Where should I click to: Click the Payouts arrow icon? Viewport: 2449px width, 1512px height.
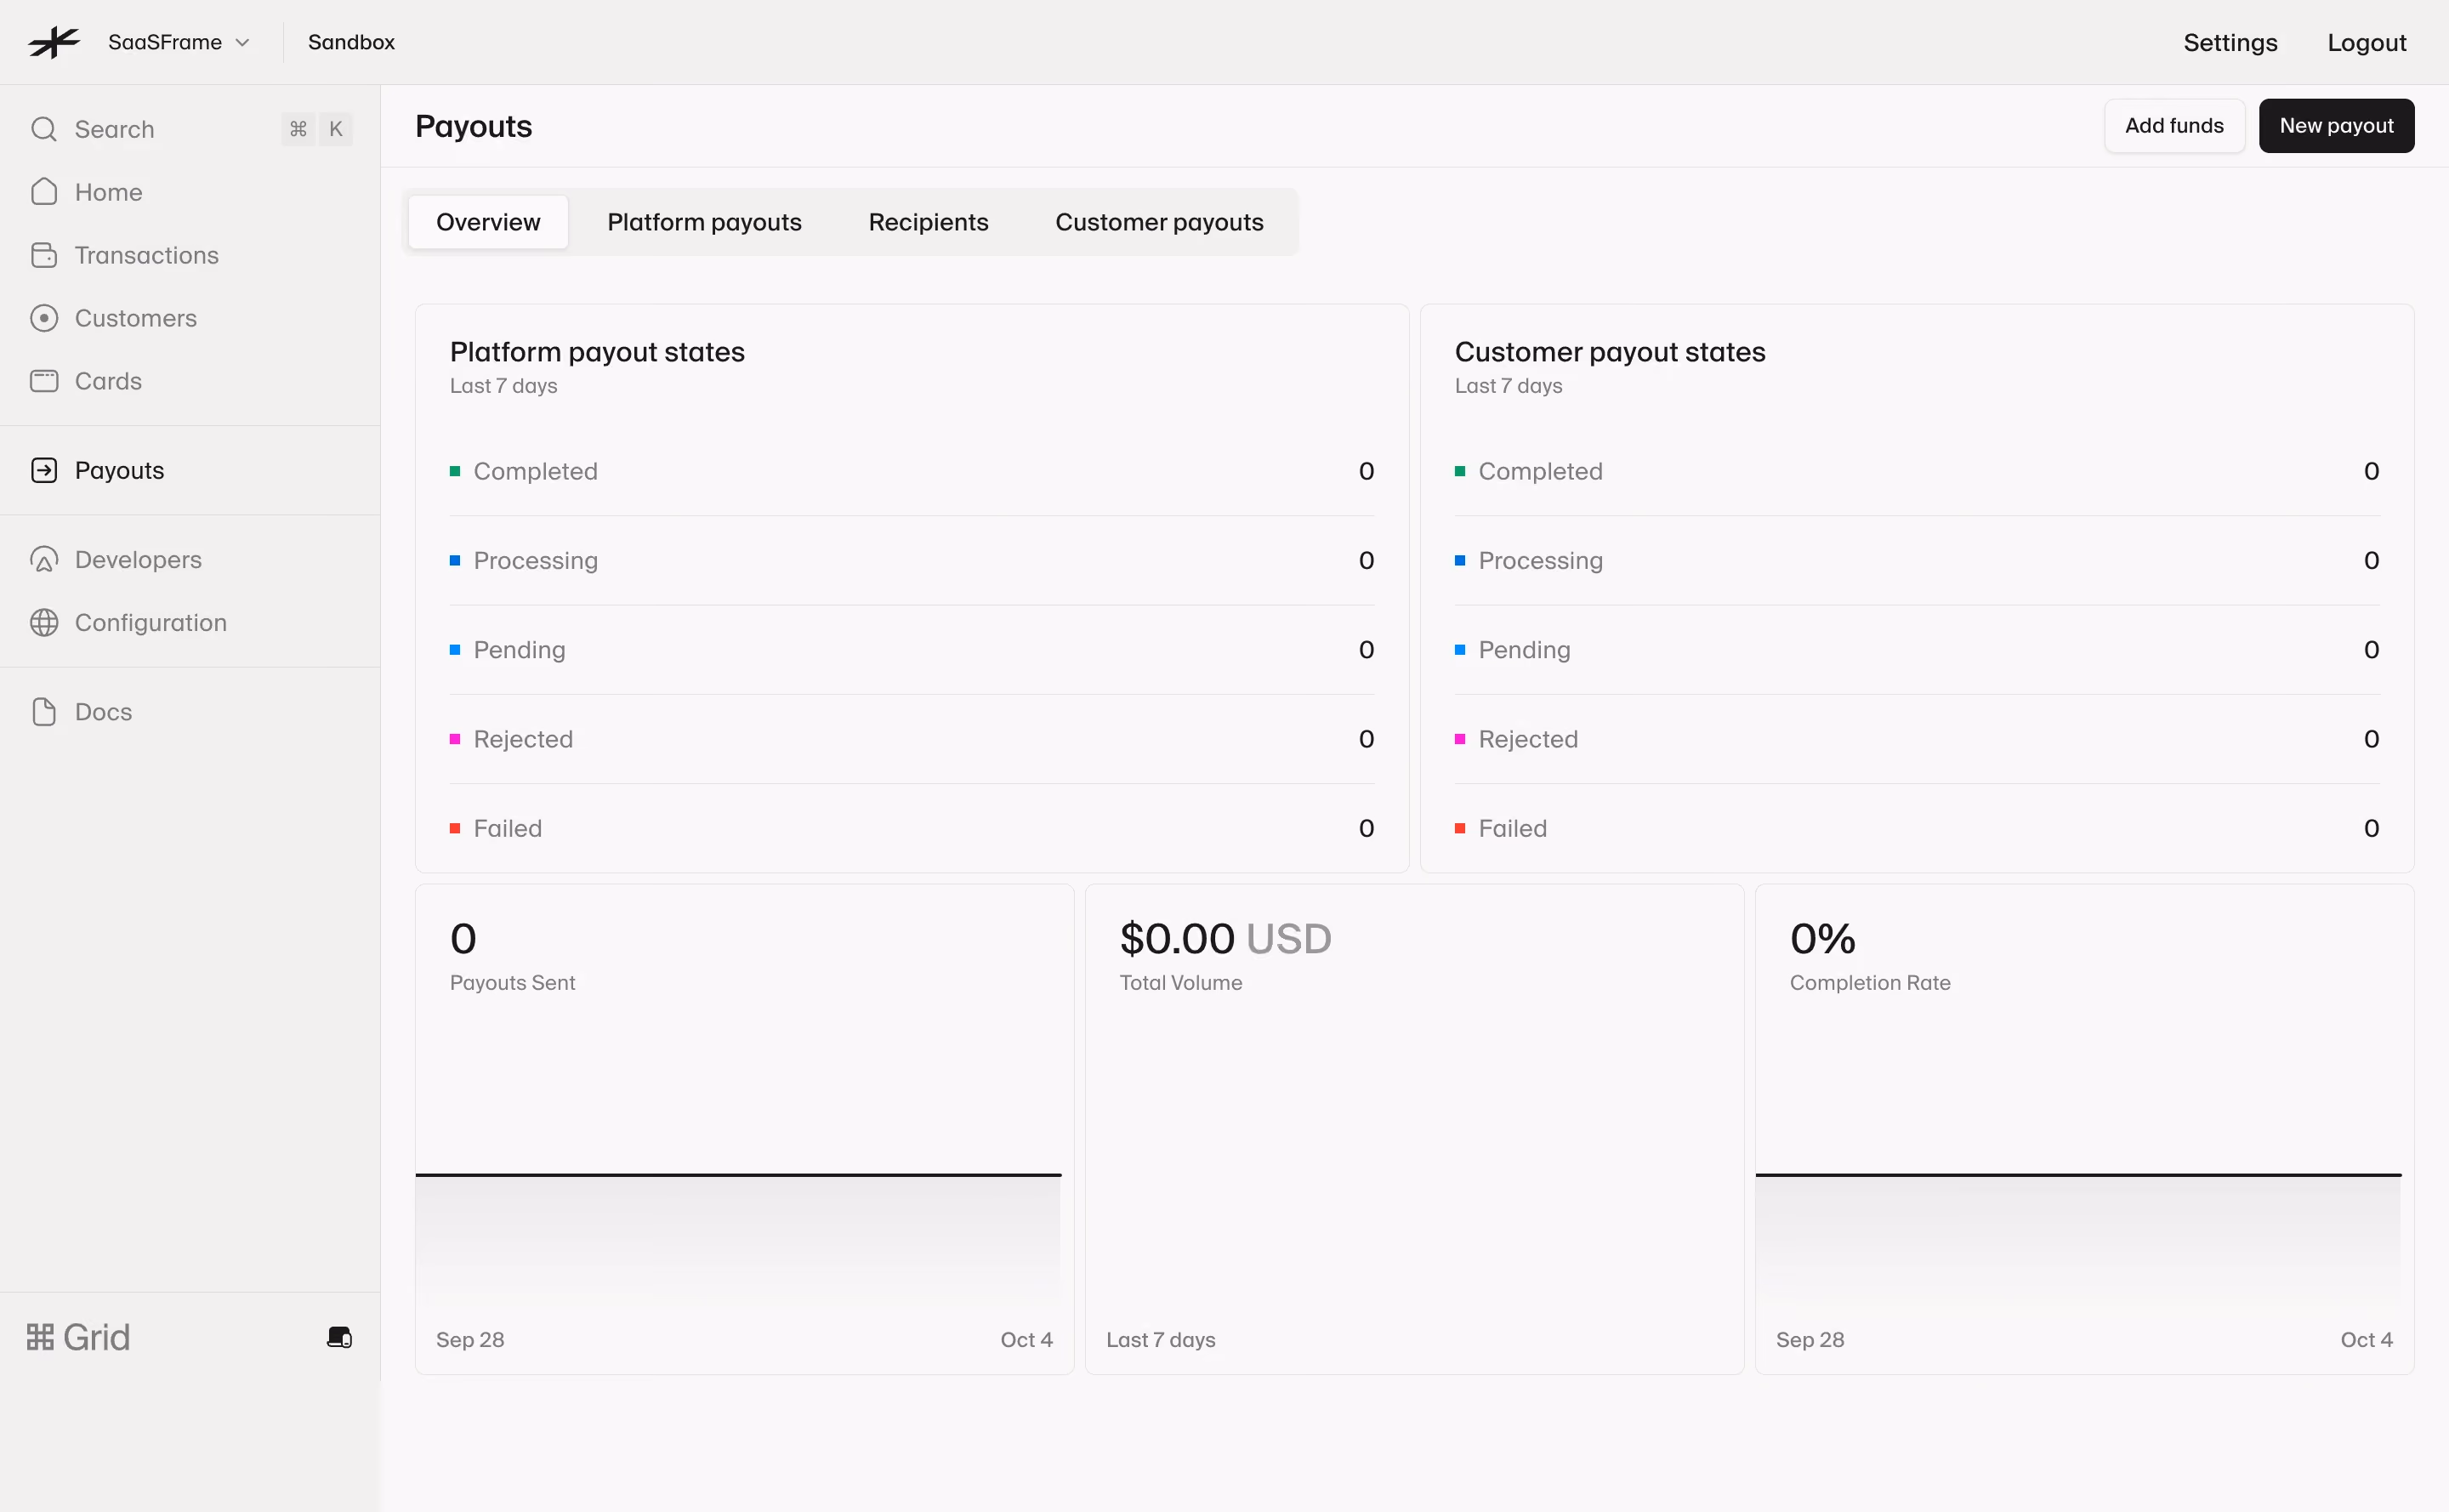[x=44, y=470]
